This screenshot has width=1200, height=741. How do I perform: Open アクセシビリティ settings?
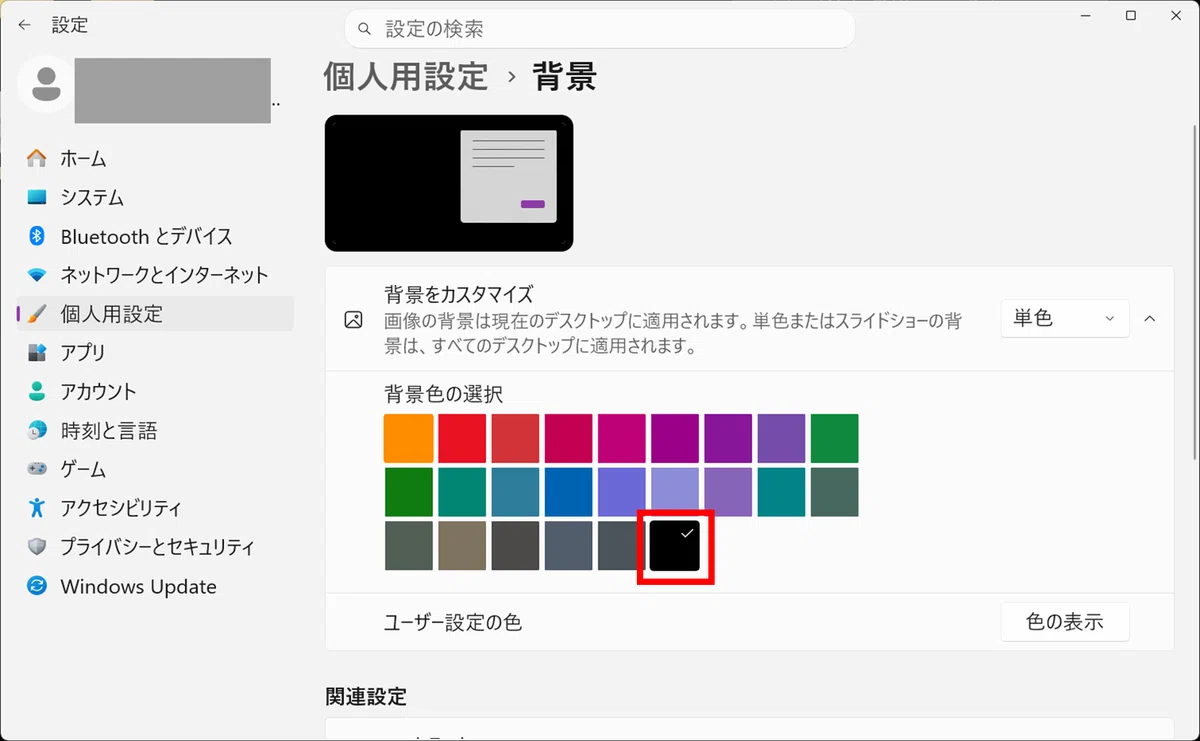tap(155, 508)
